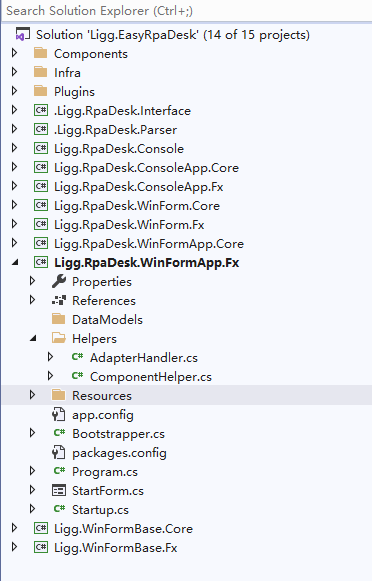Expand the References node arrow
This screenshot has width=372, height=581.
click(x=33, y=300)
